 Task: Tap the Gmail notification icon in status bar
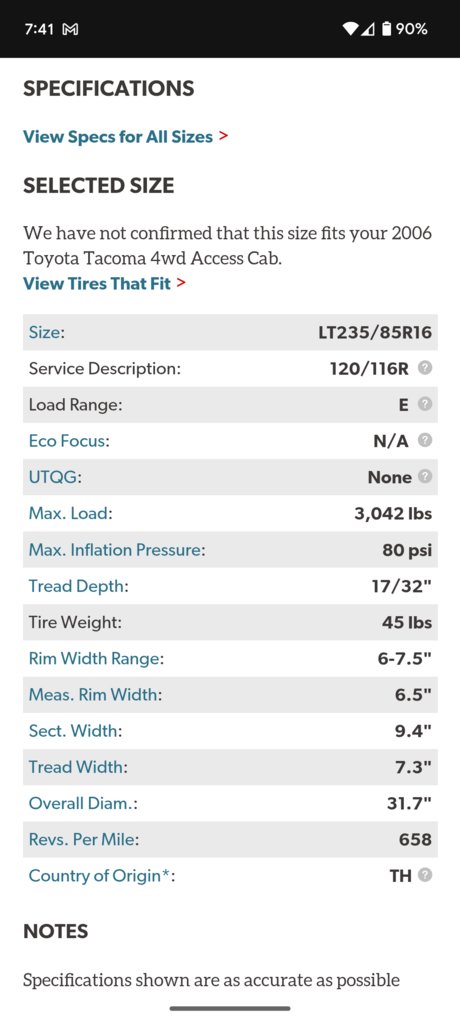(x=70, y=29)
